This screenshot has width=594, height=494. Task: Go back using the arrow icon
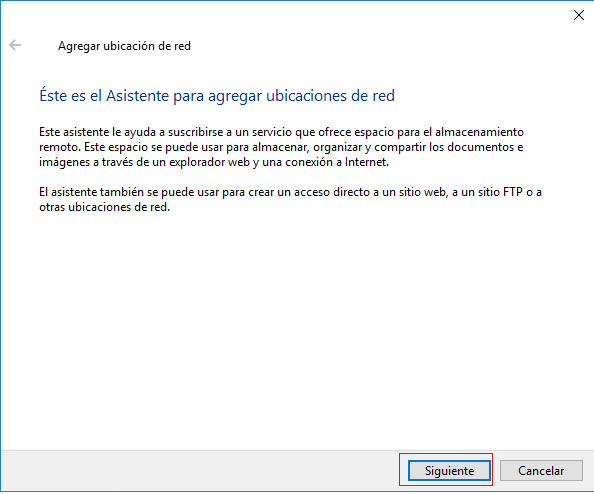[x=15, y=45]
